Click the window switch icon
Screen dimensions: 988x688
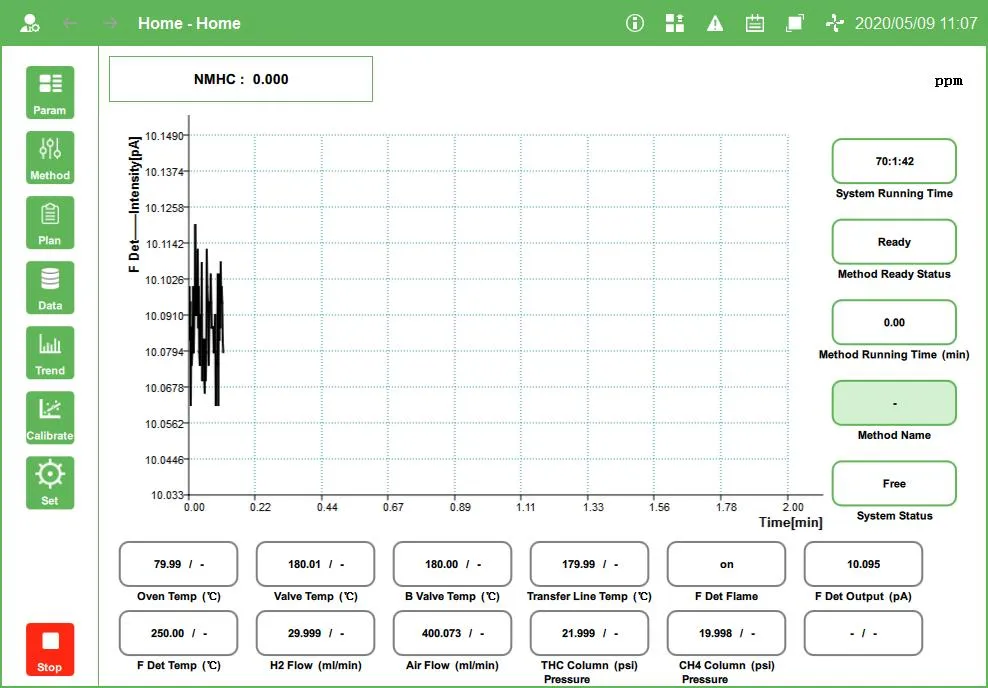pos(794,22)
